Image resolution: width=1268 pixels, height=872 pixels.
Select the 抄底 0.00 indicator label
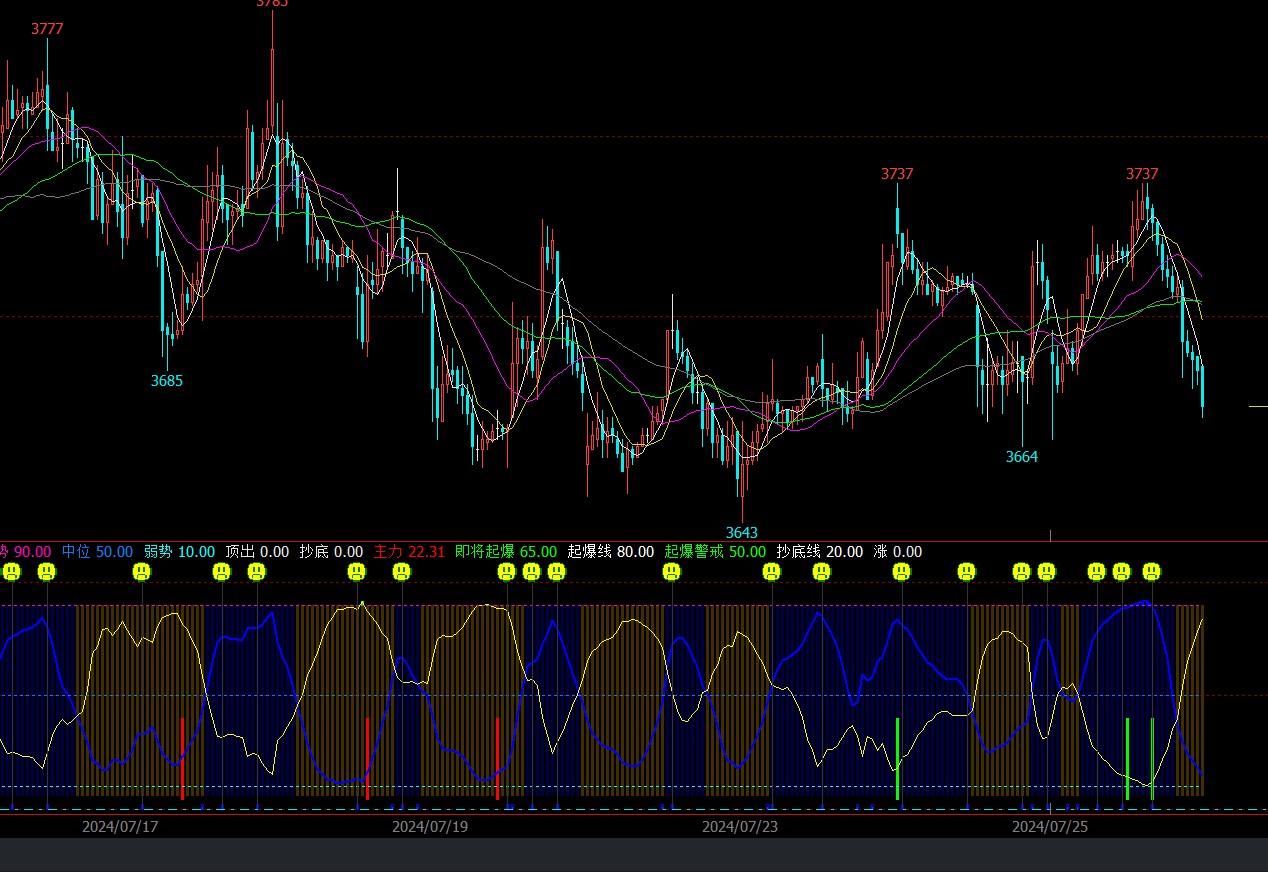point(331,552)
